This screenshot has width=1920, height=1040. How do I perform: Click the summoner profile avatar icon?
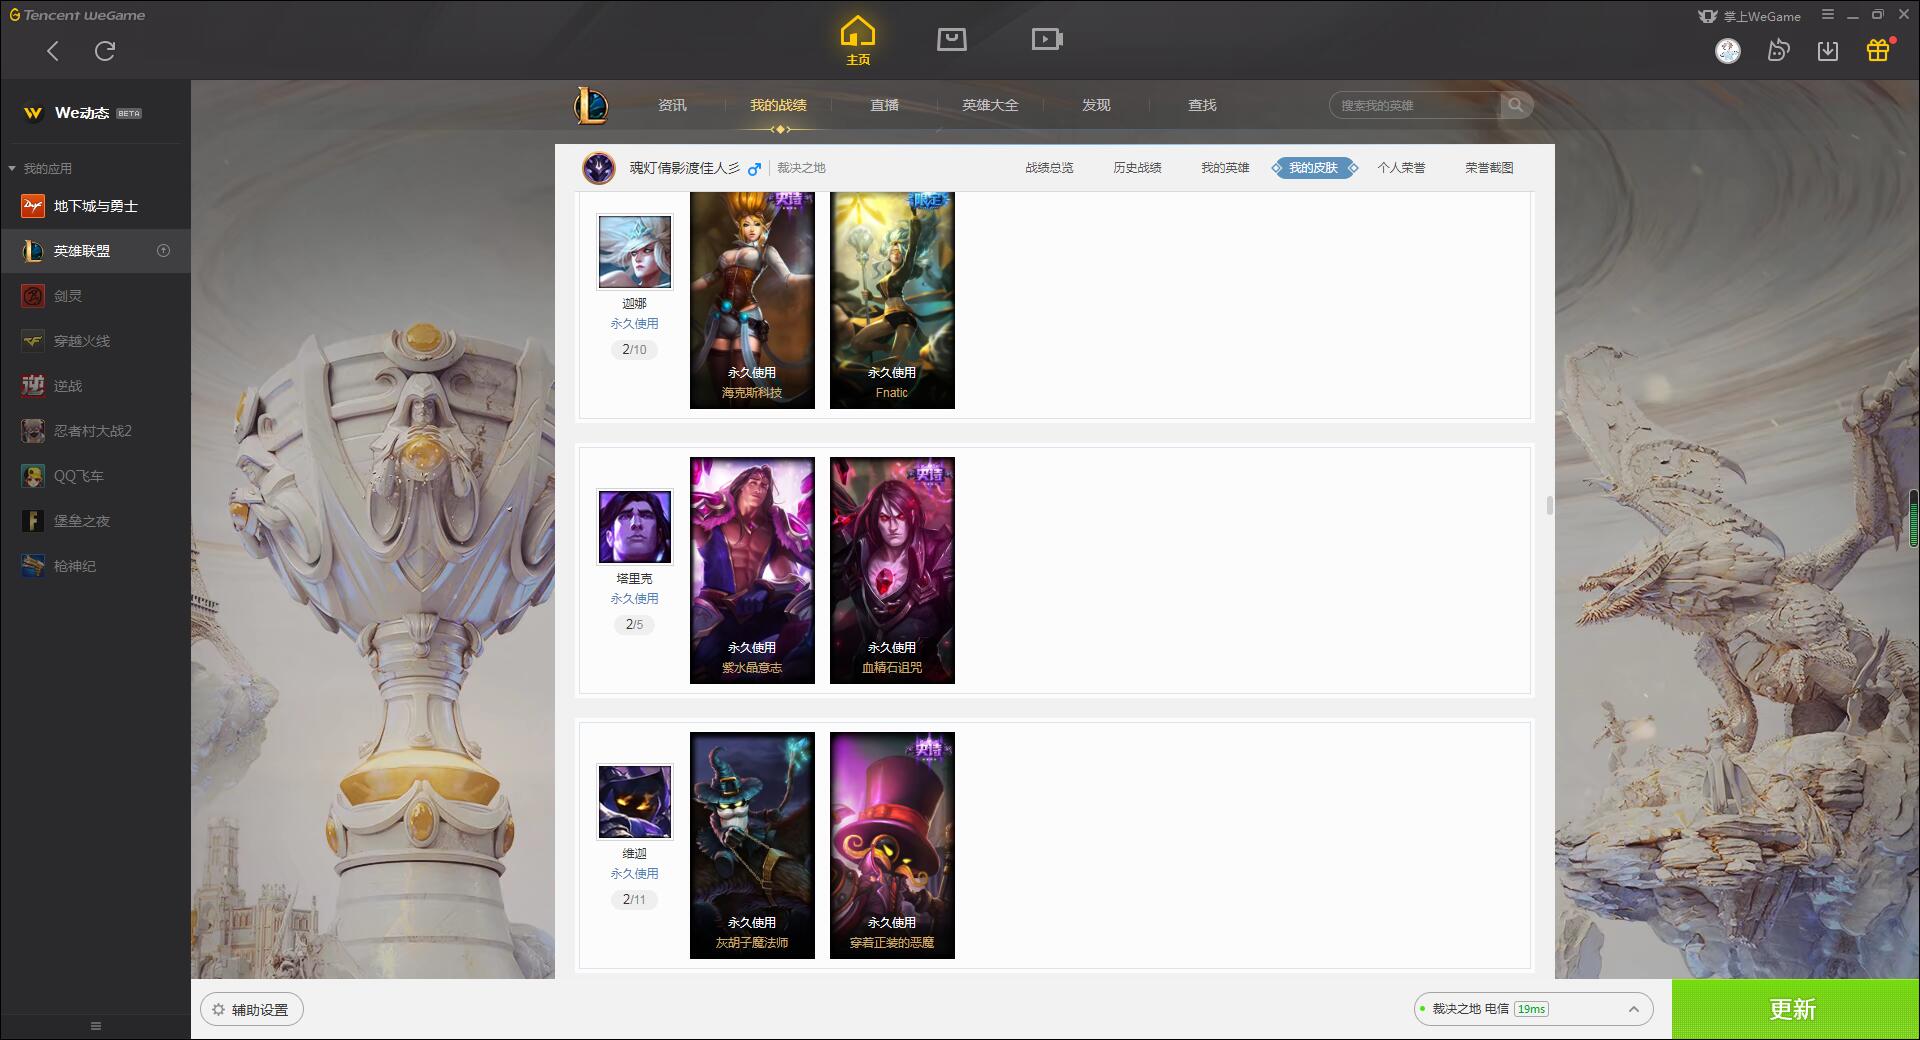(x=599, y=168)
